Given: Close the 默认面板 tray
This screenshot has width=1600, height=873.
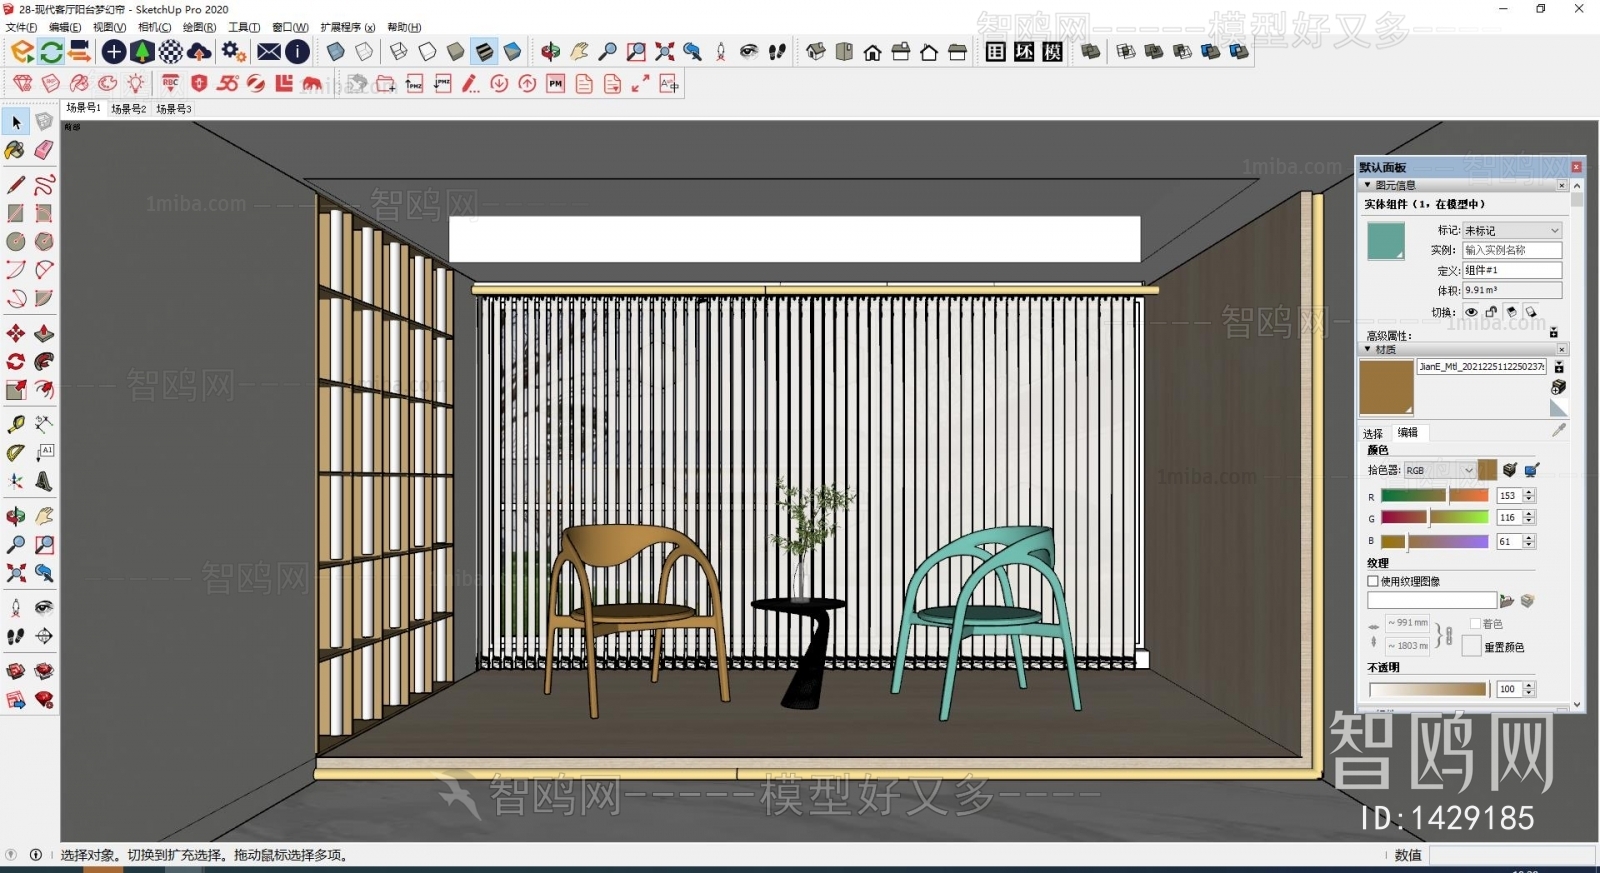Looking at the screenshot, I should (x=1576, y=167).
